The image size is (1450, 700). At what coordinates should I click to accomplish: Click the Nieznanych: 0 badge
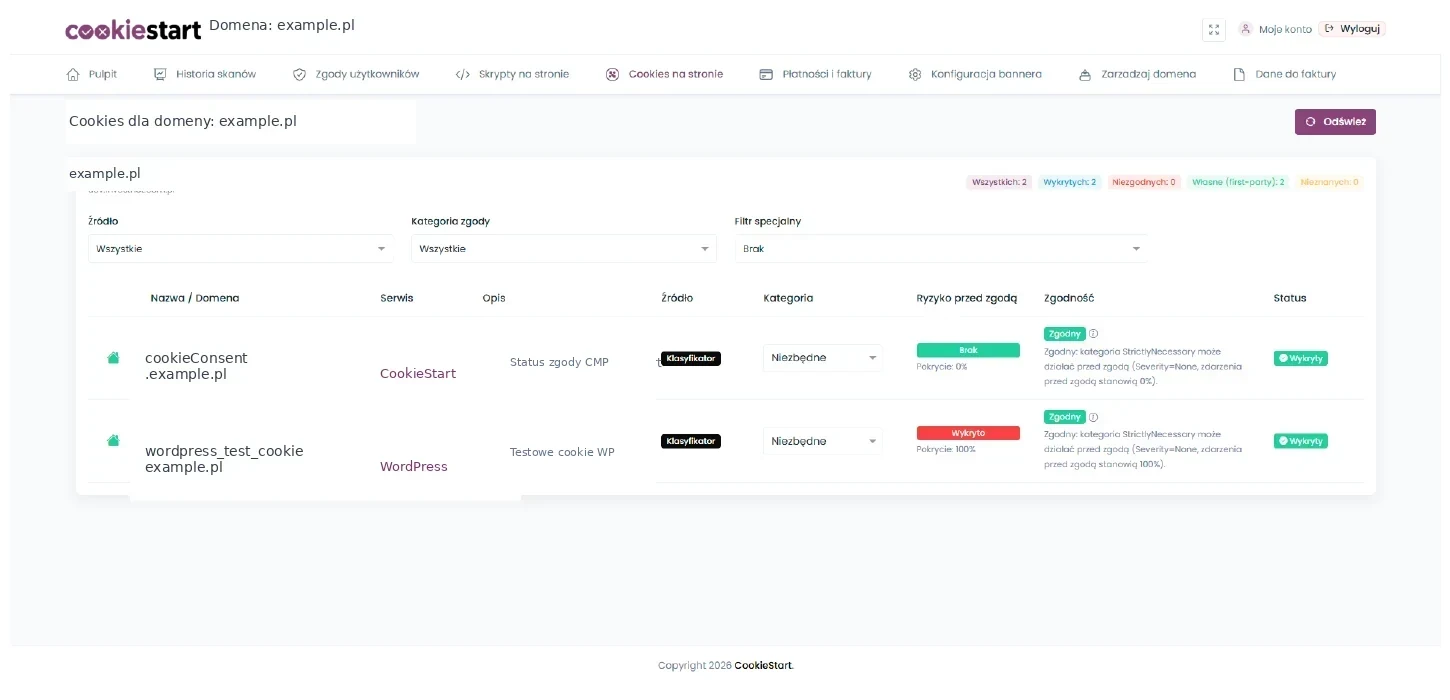pyautogui.click(x=1329, y=182)
